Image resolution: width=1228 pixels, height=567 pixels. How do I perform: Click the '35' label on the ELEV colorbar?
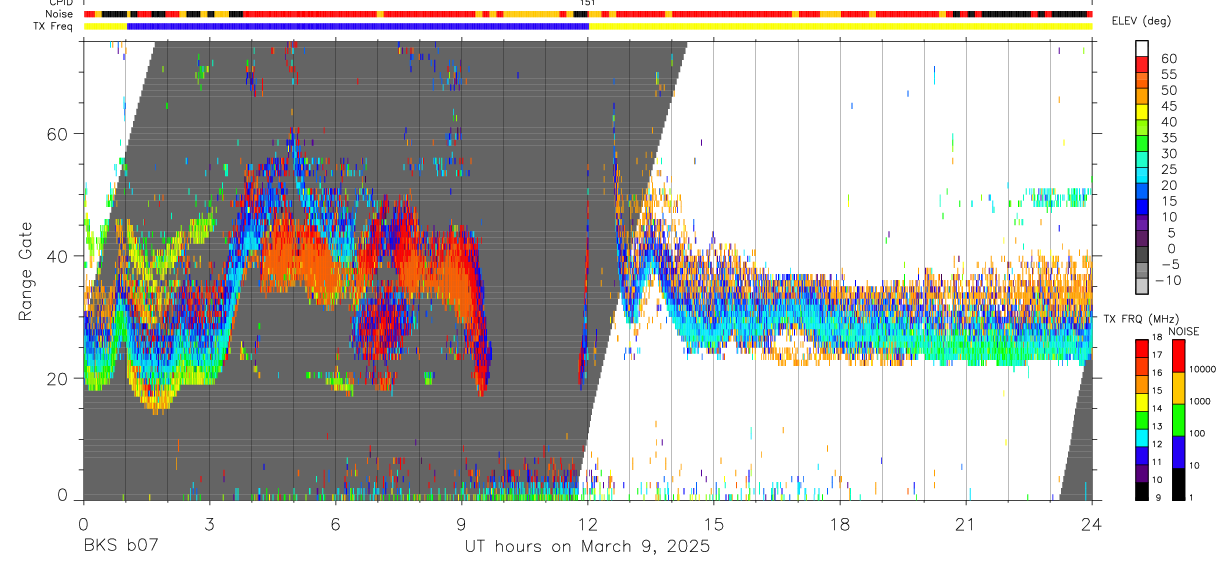click(1168, 138)
